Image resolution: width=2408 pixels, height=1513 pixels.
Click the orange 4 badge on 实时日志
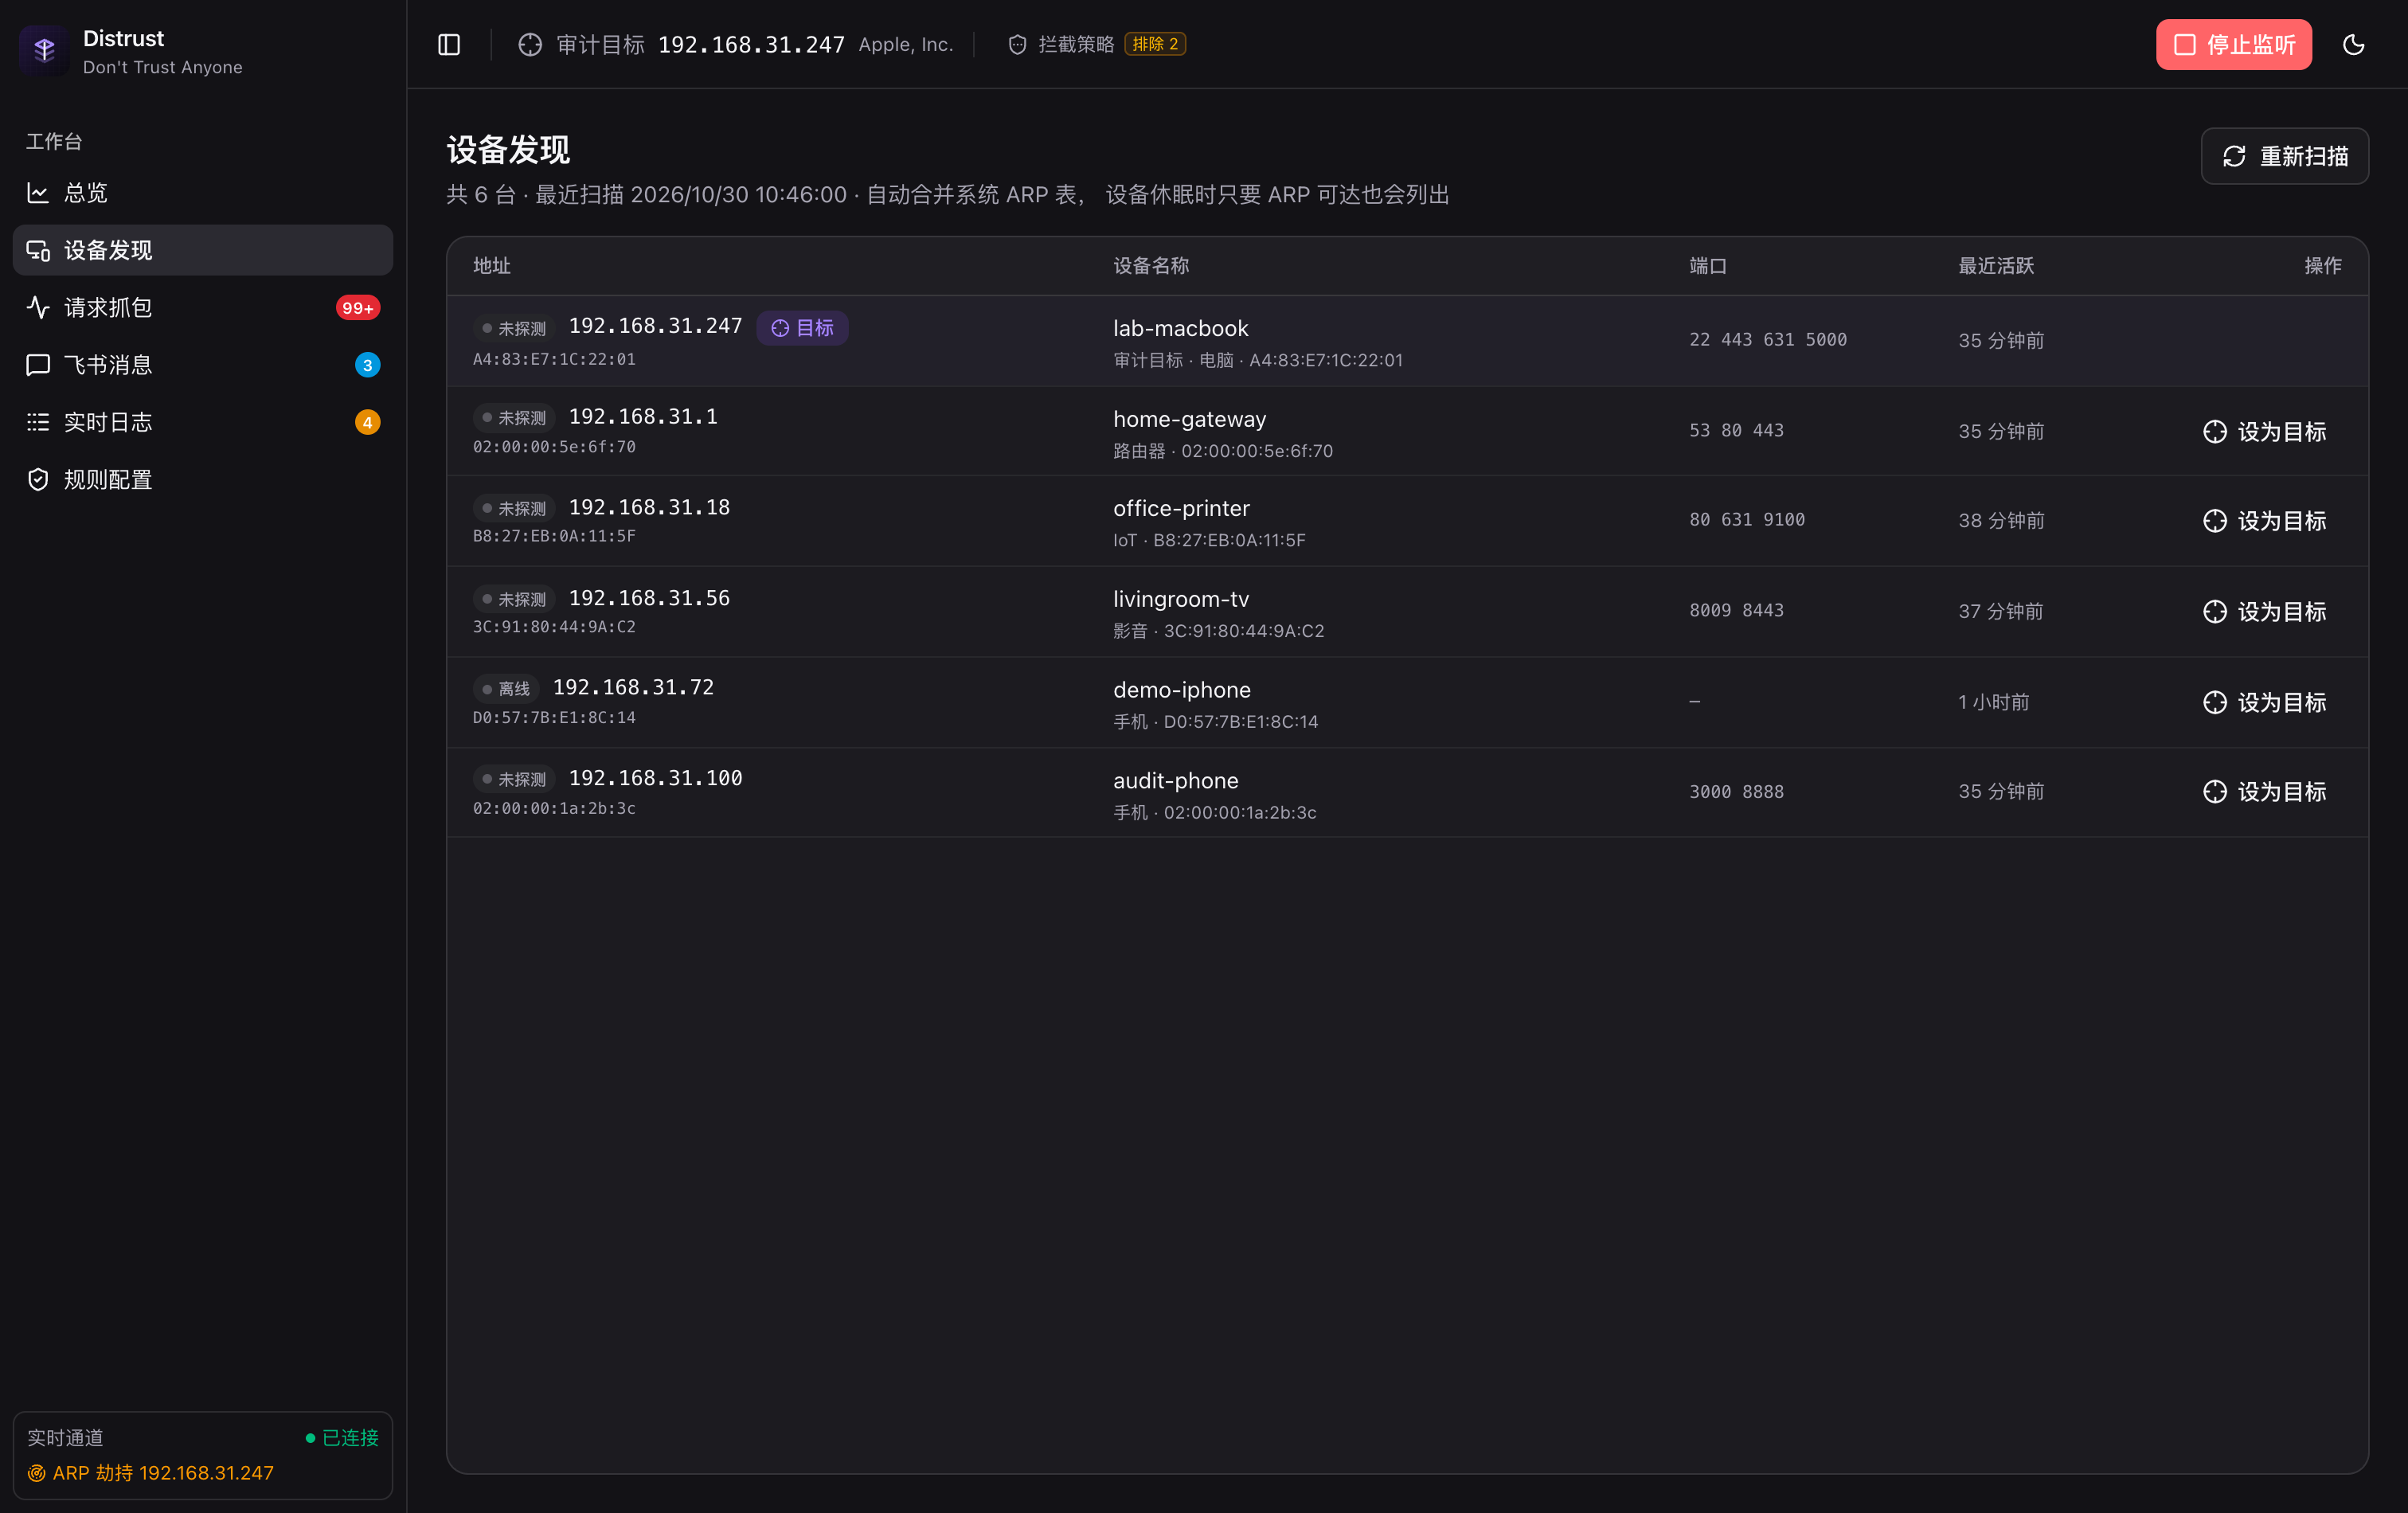click(367, 422)
